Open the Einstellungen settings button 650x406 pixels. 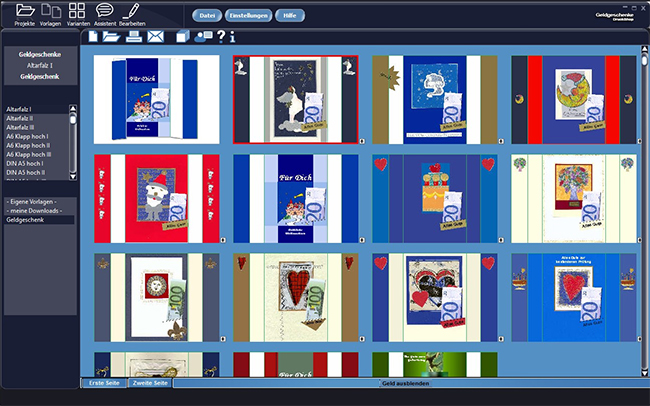pyautogui.click(x=248, y=16)
